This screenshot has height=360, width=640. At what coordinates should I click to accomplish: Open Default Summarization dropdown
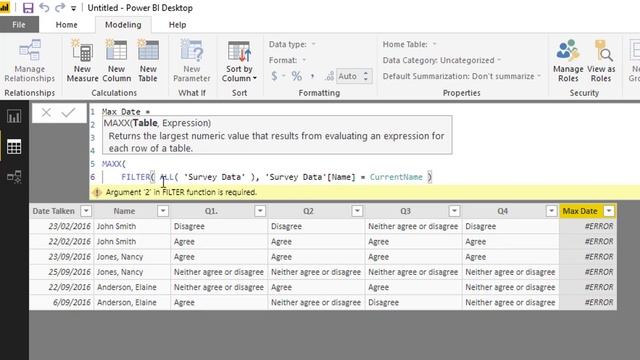pyautogui.click(x=462, y=76)
